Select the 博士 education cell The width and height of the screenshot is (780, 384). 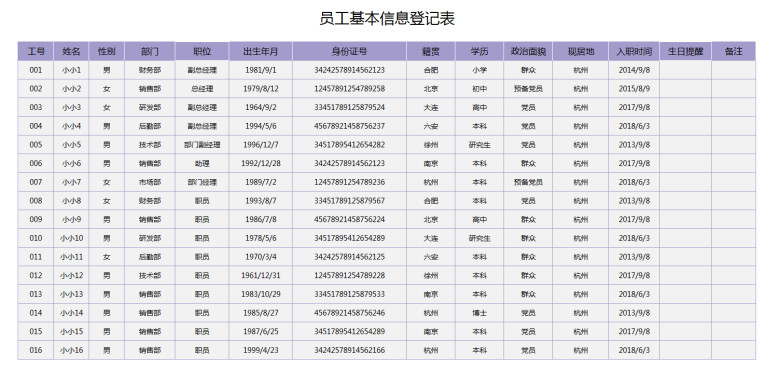point(479,313)
